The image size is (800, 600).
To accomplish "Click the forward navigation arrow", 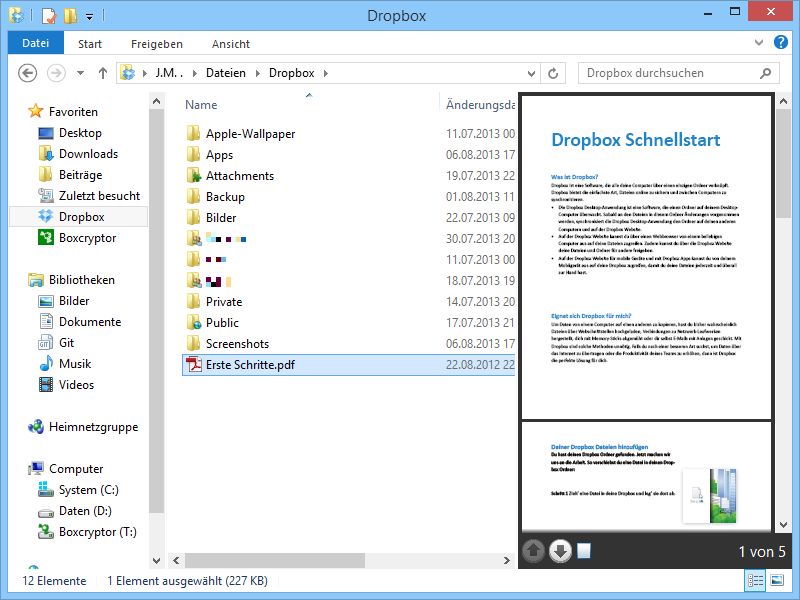I will coord(56,73).
